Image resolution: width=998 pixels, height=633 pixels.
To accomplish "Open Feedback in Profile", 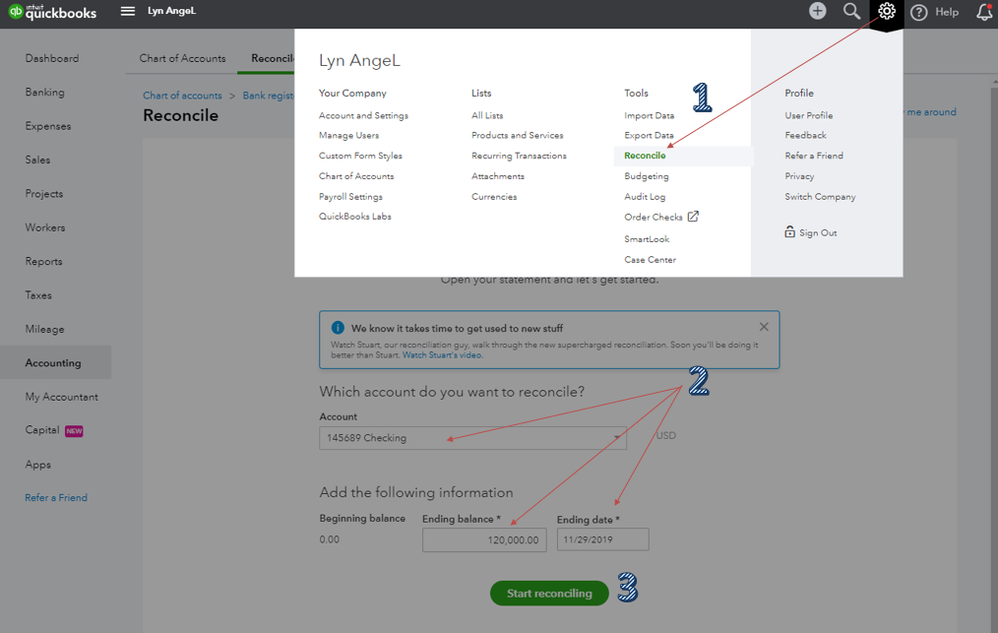I will [805, 135].
